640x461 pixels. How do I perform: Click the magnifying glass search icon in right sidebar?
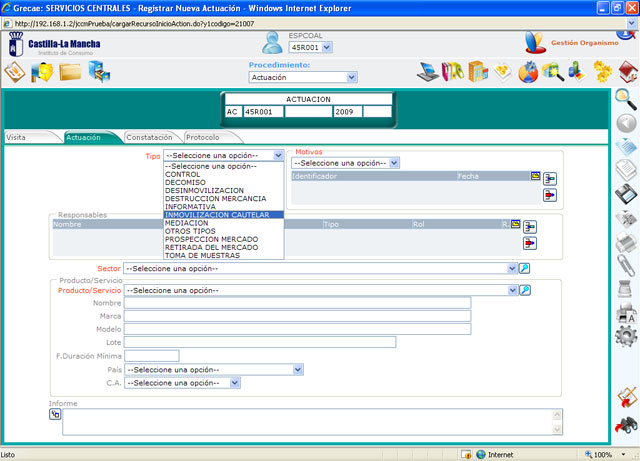626,98
